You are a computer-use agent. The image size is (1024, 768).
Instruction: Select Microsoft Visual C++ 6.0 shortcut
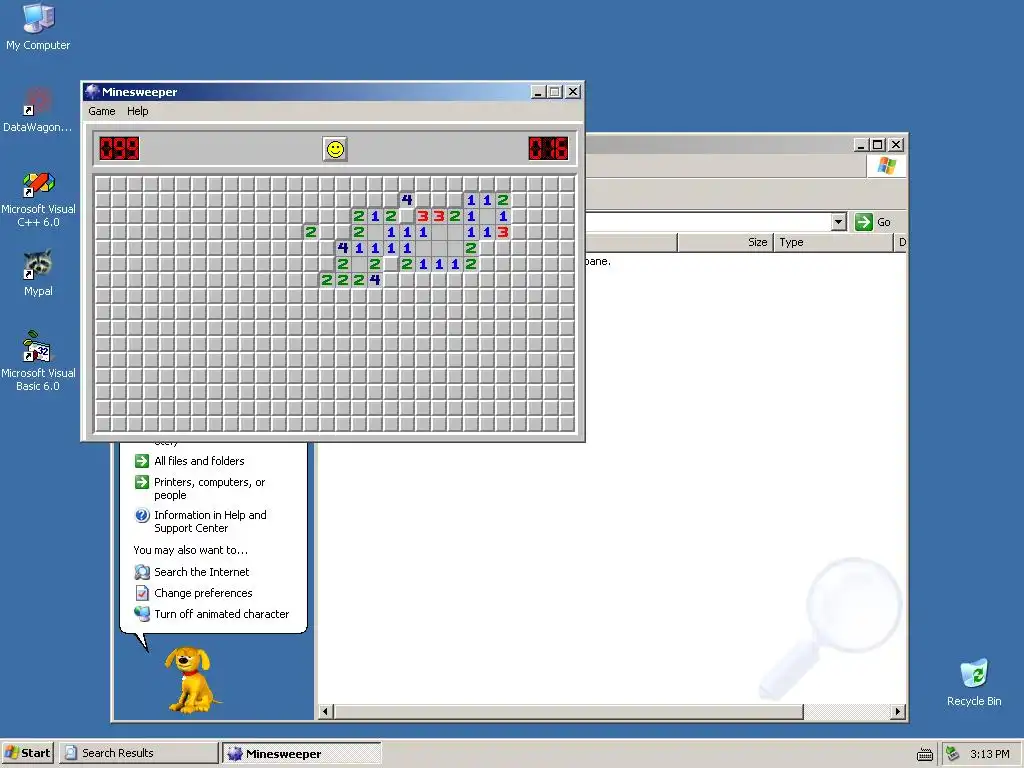coord(38,199)
